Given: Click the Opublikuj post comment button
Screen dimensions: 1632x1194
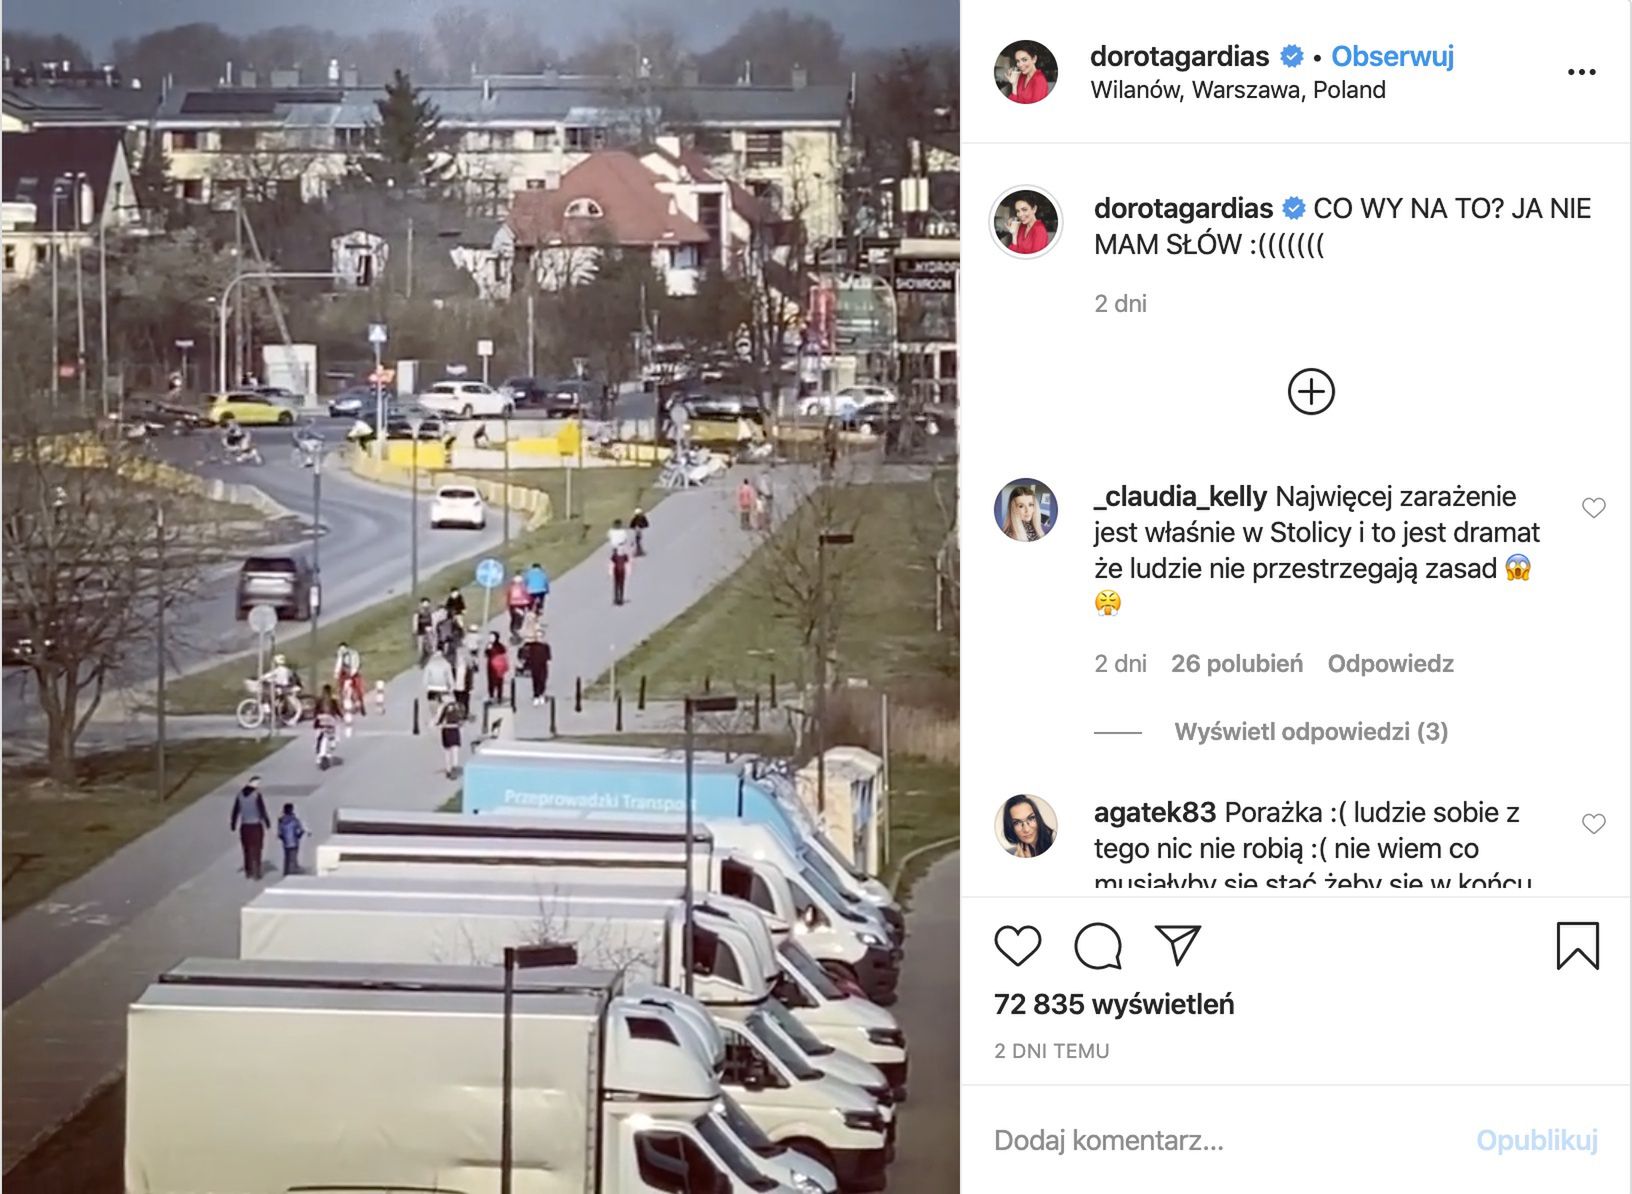Looking at the screenshot, I should pyautogui.click(x=1537, y=1140).
